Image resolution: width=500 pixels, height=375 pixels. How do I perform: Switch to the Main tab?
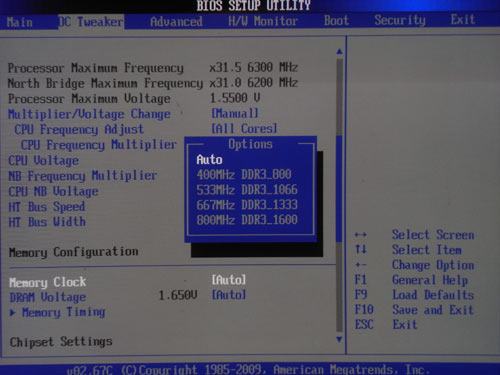[x=20, y=22]
